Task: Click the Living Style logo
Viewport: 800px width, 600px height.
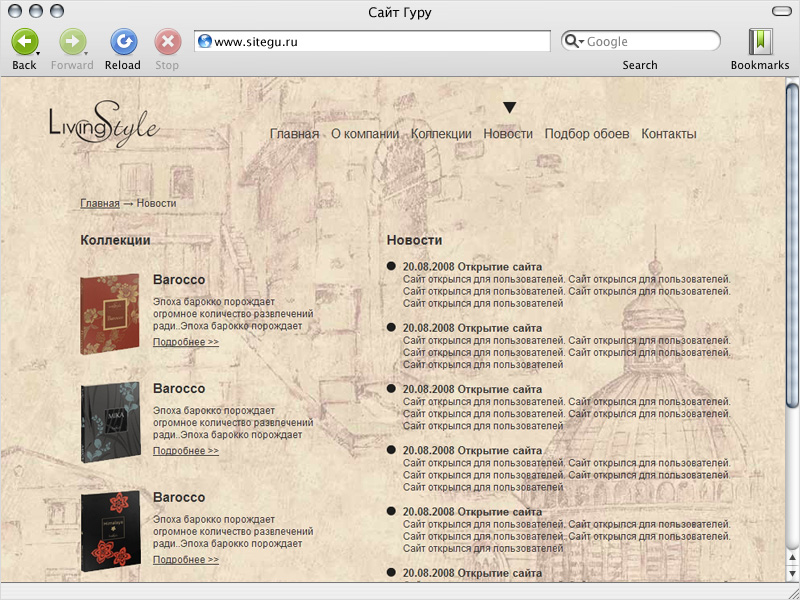Action: (x=104, y=124)
